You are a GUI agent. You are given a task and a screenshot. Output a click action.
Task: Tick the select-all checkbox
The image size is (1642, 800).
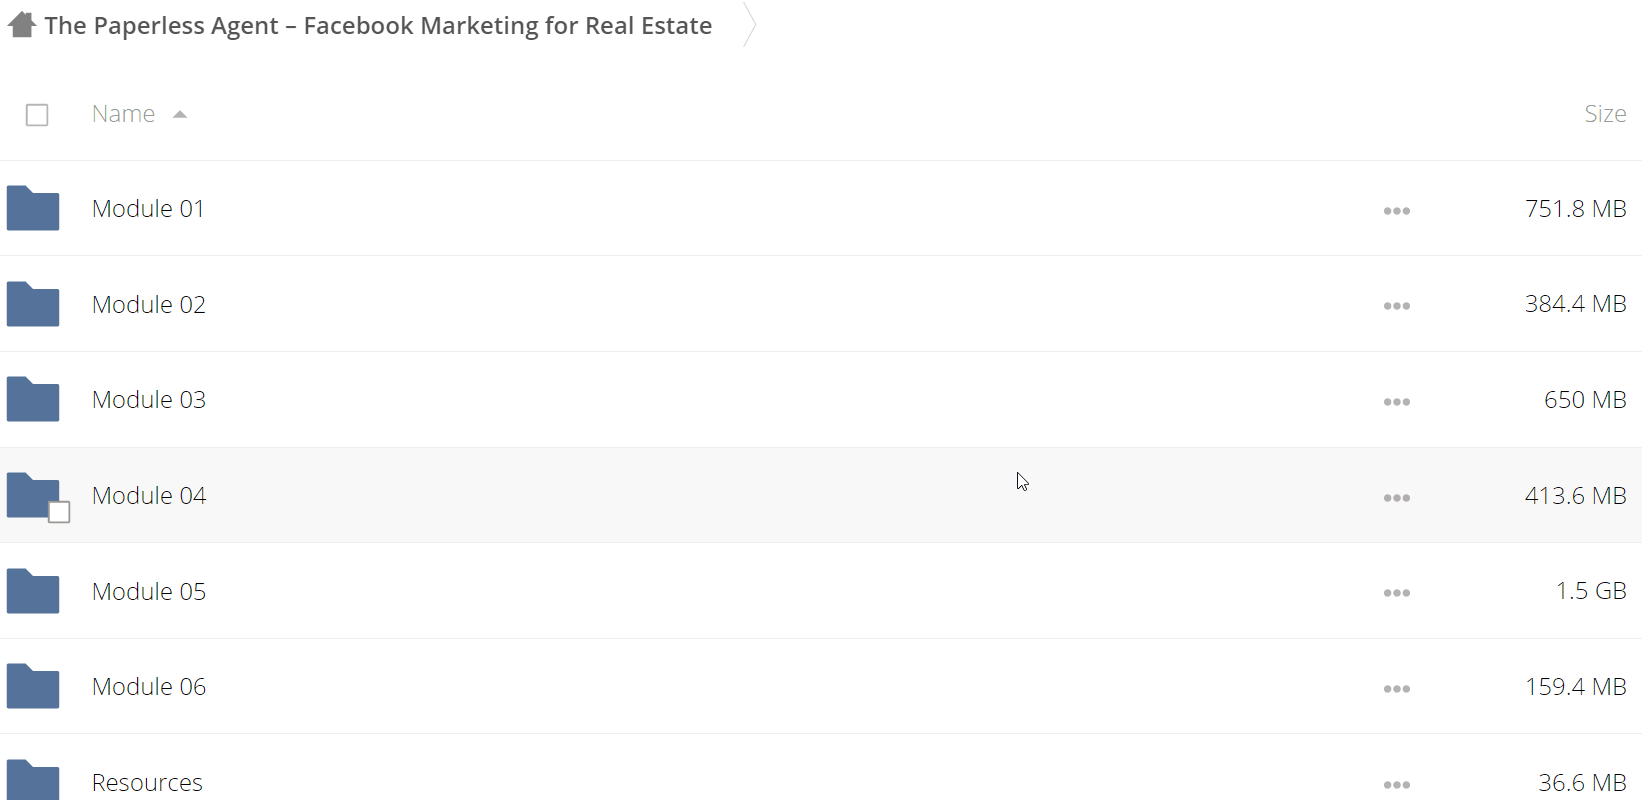point(37,115)
